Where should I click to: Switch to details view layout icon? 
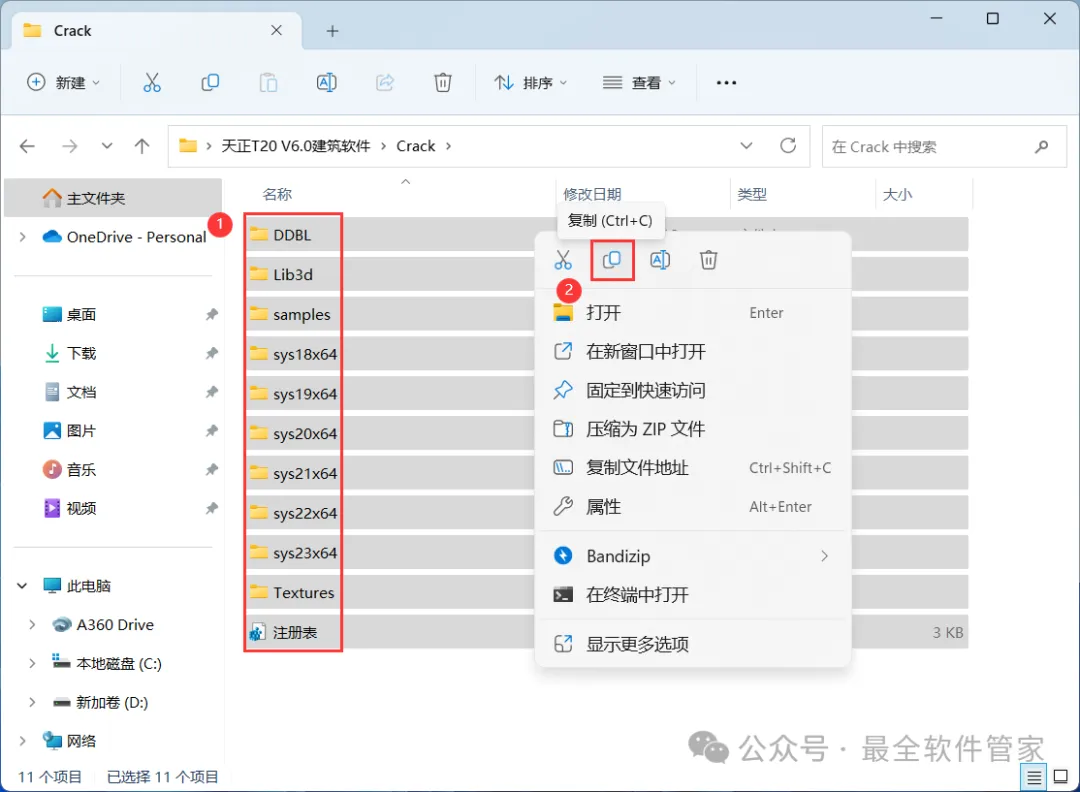pos(1034,778)
